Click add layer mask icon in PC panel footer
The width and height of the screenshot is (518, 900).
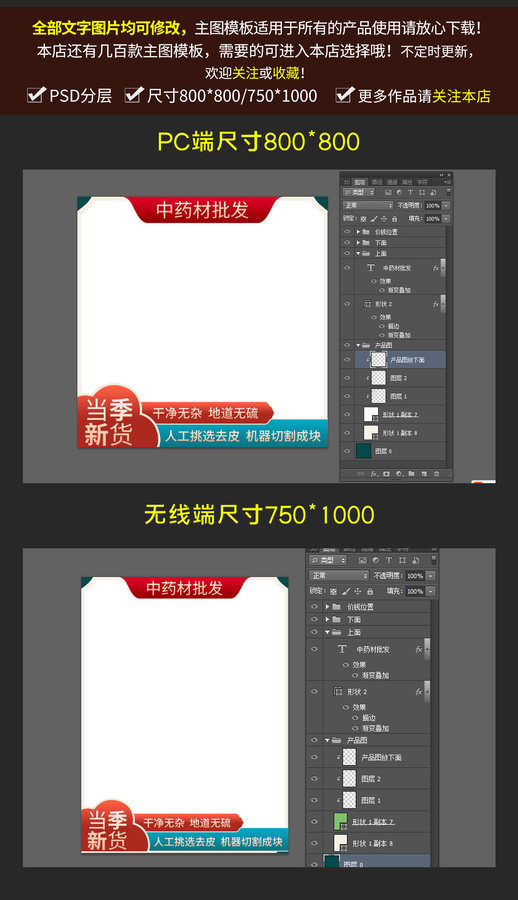coord(386,474)
